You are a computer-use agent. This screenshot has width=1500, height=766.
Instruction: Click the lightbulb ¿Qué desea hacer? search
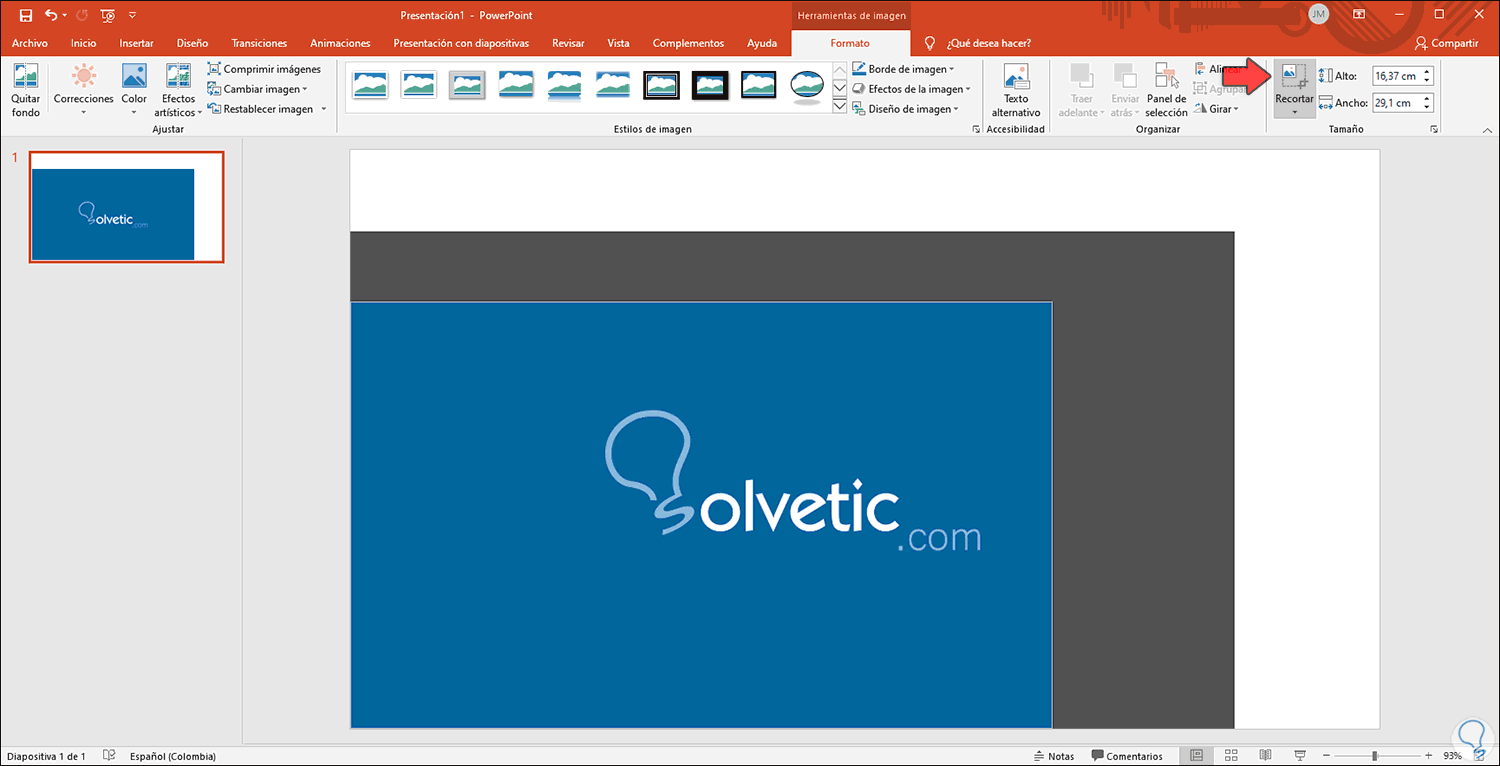977,43
